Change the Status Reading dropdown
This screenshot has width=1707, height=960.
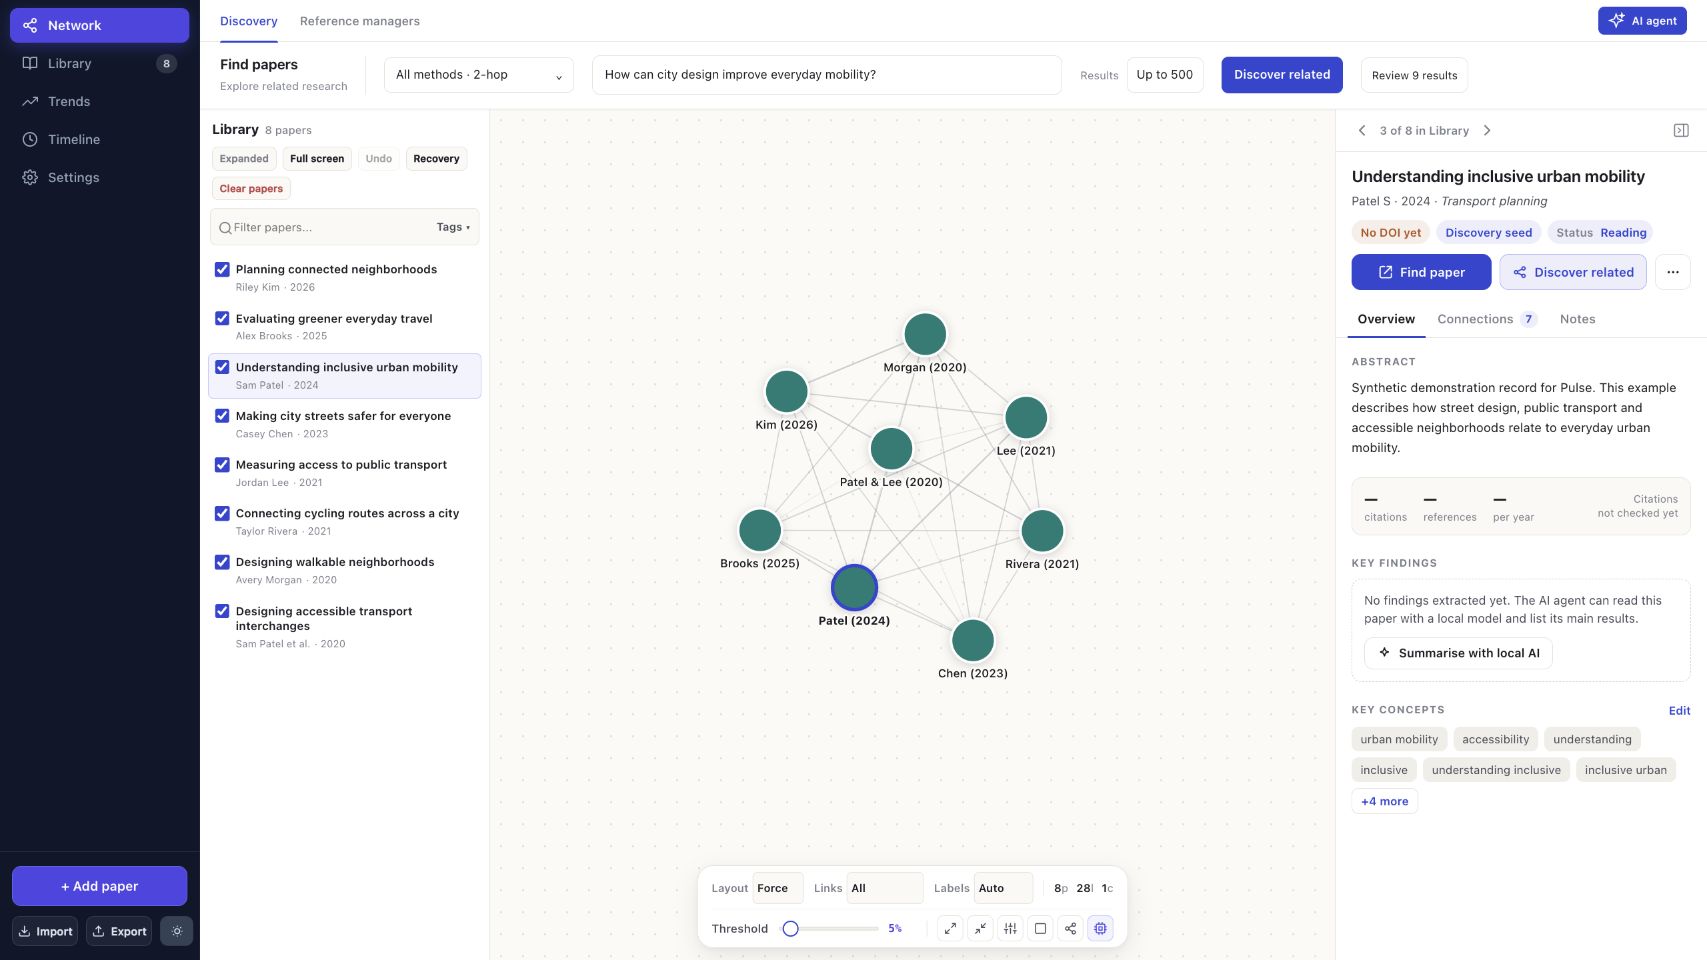pos(1601,233)
